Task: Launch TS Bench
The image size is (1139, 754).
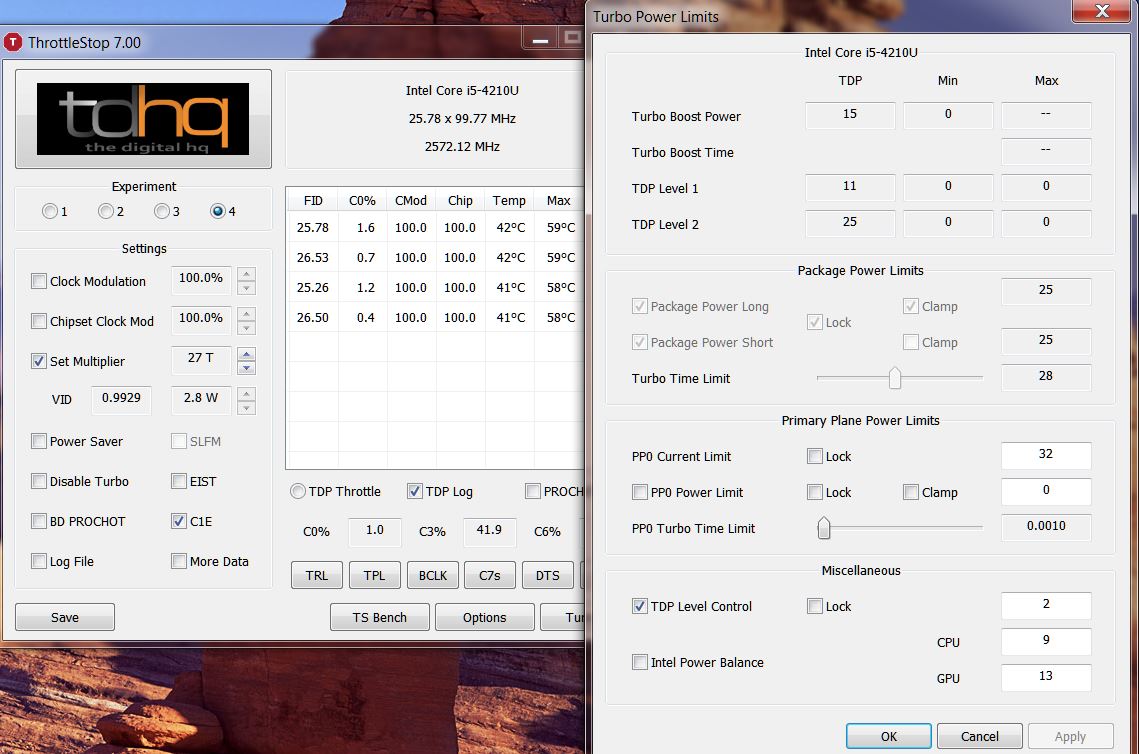Action: [380, 617]
